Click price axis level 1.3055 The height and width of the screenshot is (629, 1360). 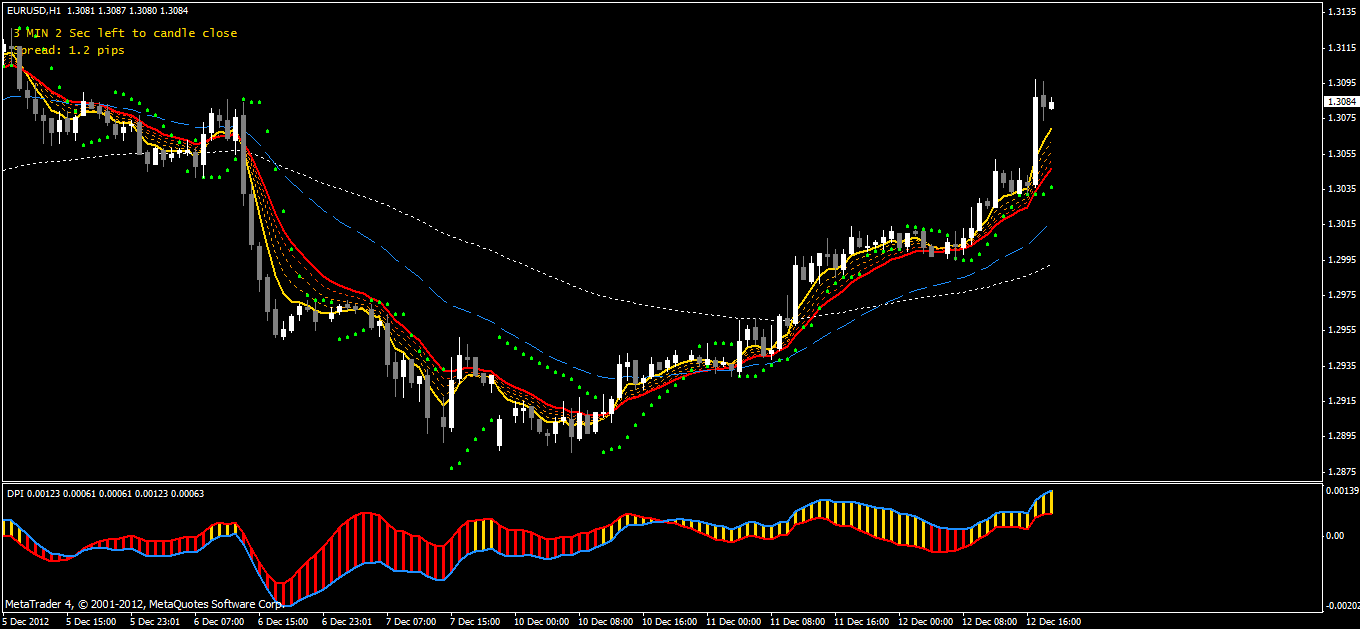pyautogui.click(x=1341, y=154)
